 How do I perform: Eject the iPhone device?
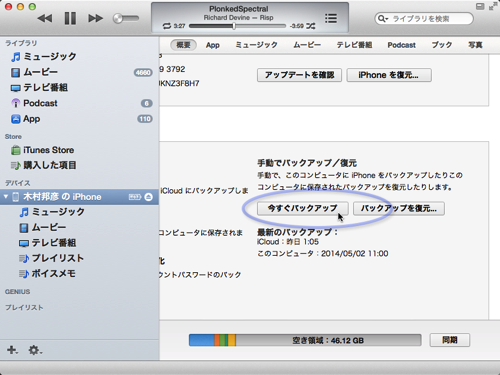pyautogui.click(x=149, y=197)
